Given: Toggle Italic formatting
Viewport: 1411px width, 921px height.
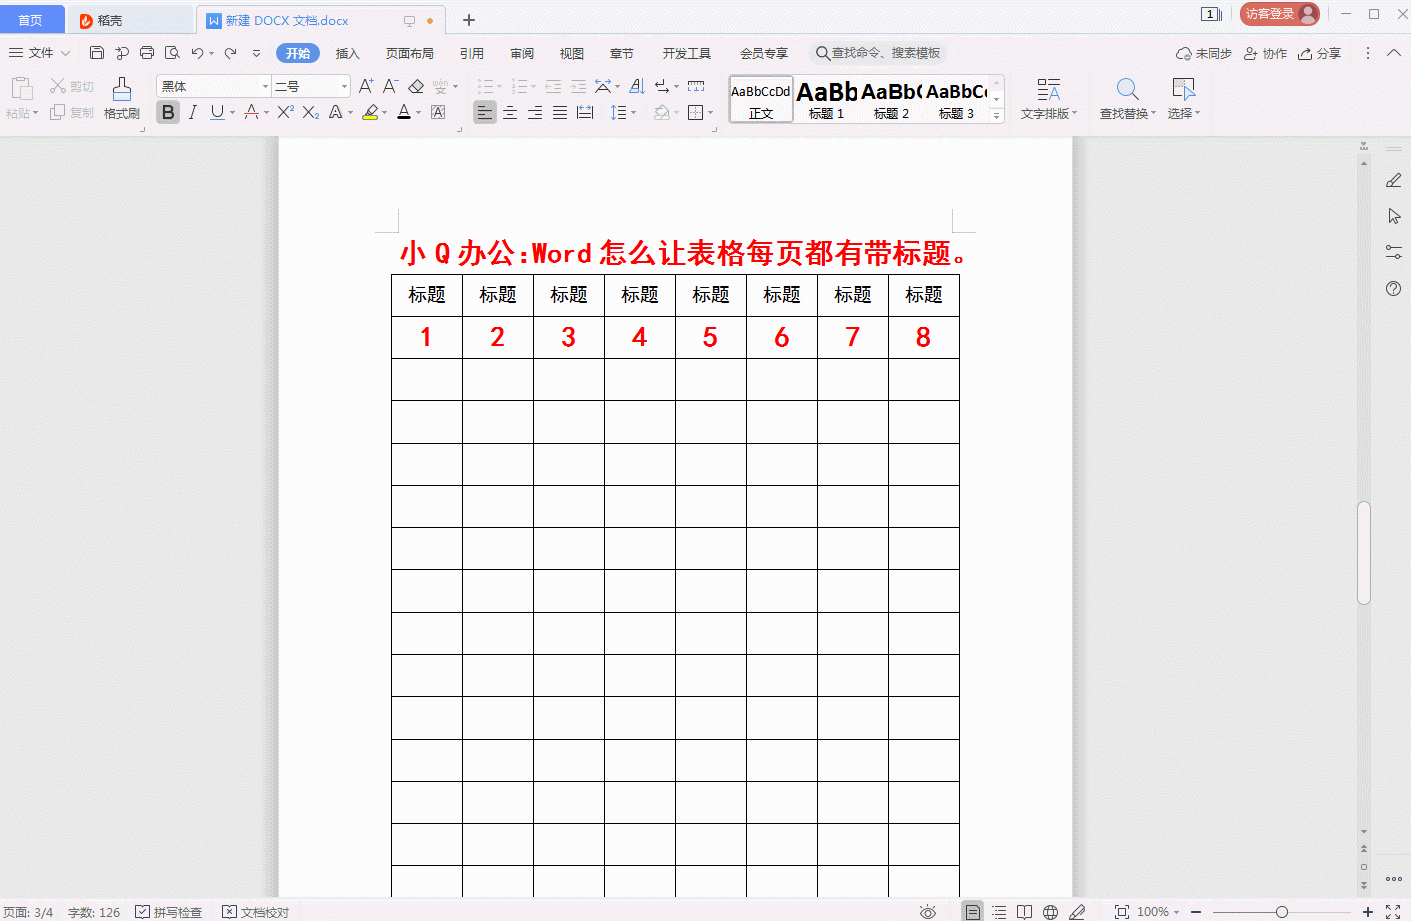Looking at the screenshot, I should 192,112.
